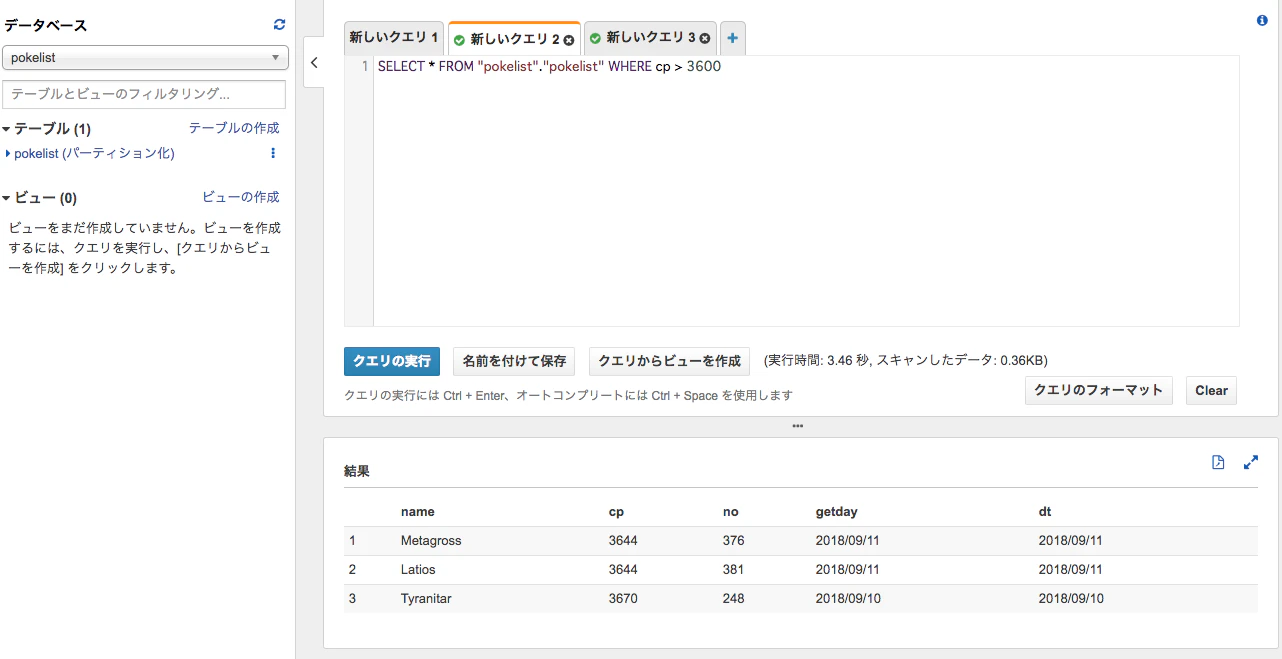Clear the query editor with Clear button
This screenshot has width=1282, height=659.
[x=1211, y=390]
